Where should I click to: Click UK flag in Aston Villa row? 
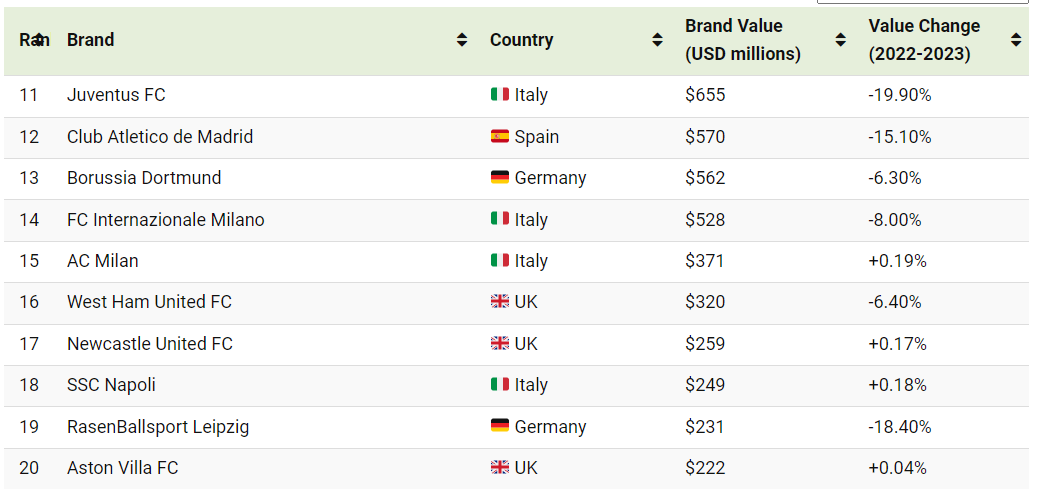click(x=500, y=467)
